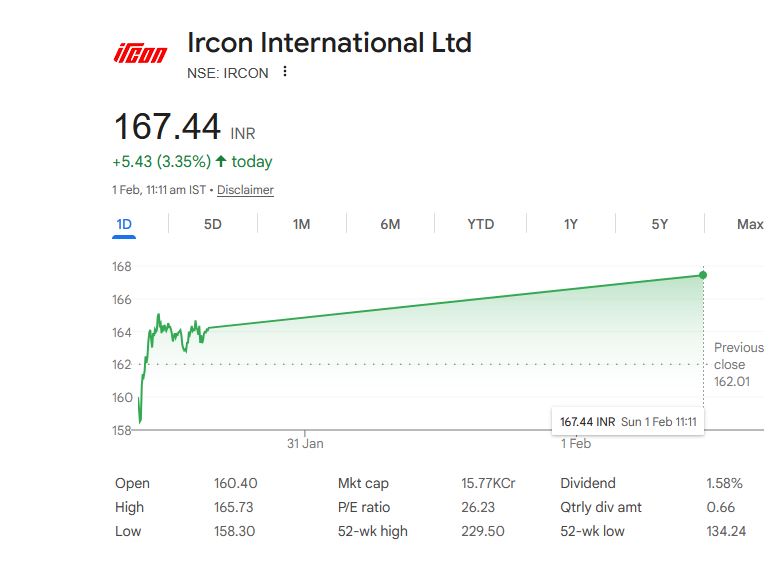Click the Previous close 162.01 label
The height and width of the screenshot is (579, 779).
tap(738, 364)
